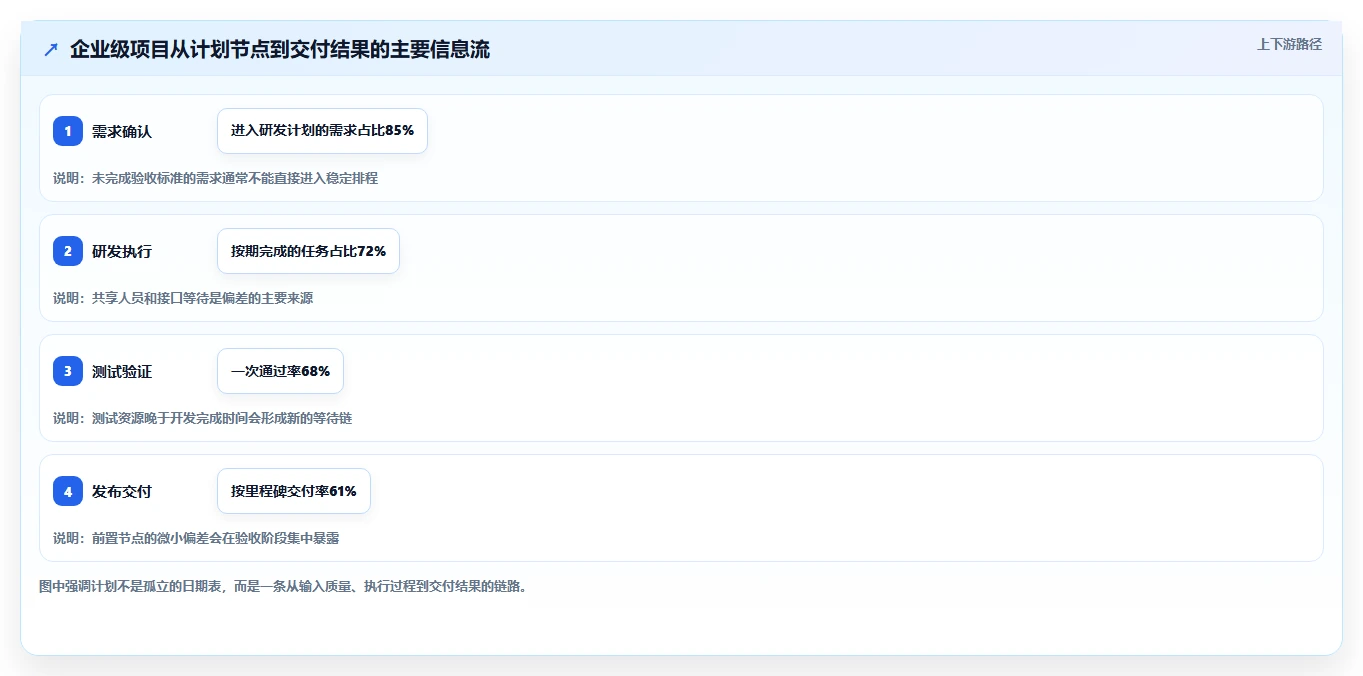Click the 发布交付 step title

point(122,491)
